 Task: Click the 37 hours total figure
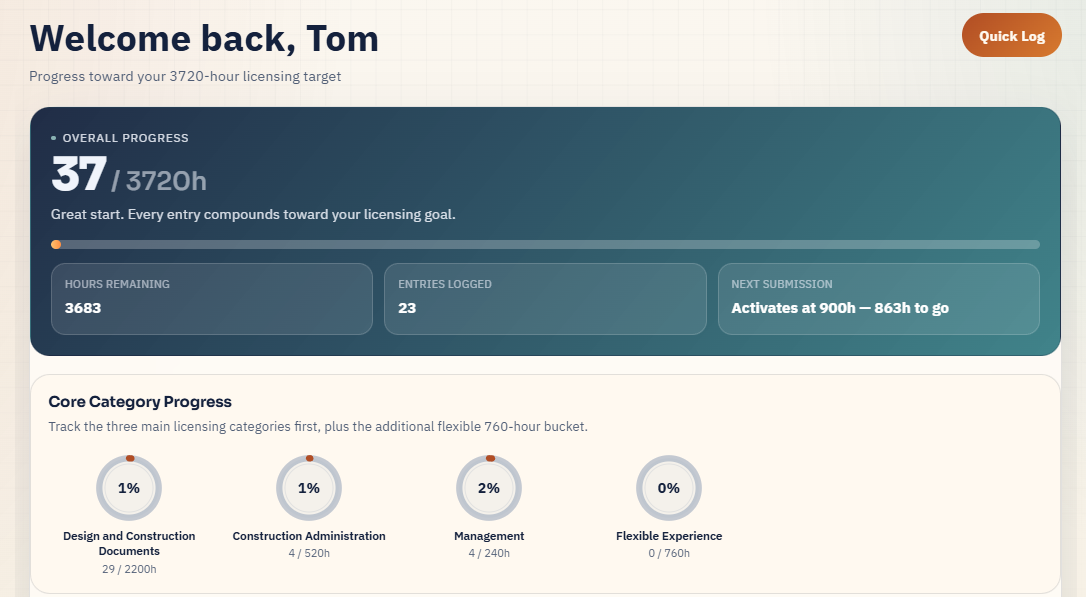coord(79,174)
